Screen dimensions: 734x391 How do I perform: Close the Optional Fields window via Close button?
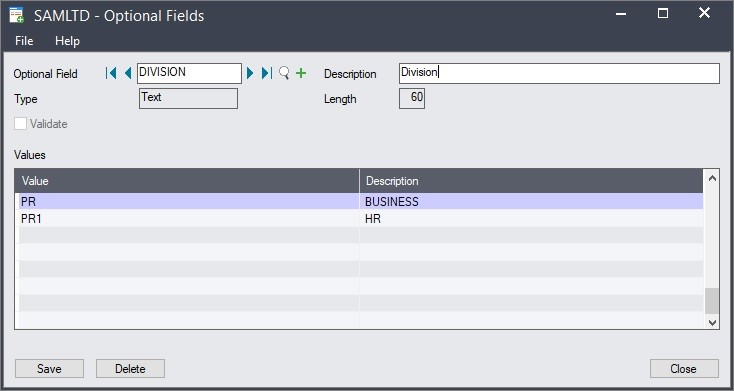(x=684, y=369)
